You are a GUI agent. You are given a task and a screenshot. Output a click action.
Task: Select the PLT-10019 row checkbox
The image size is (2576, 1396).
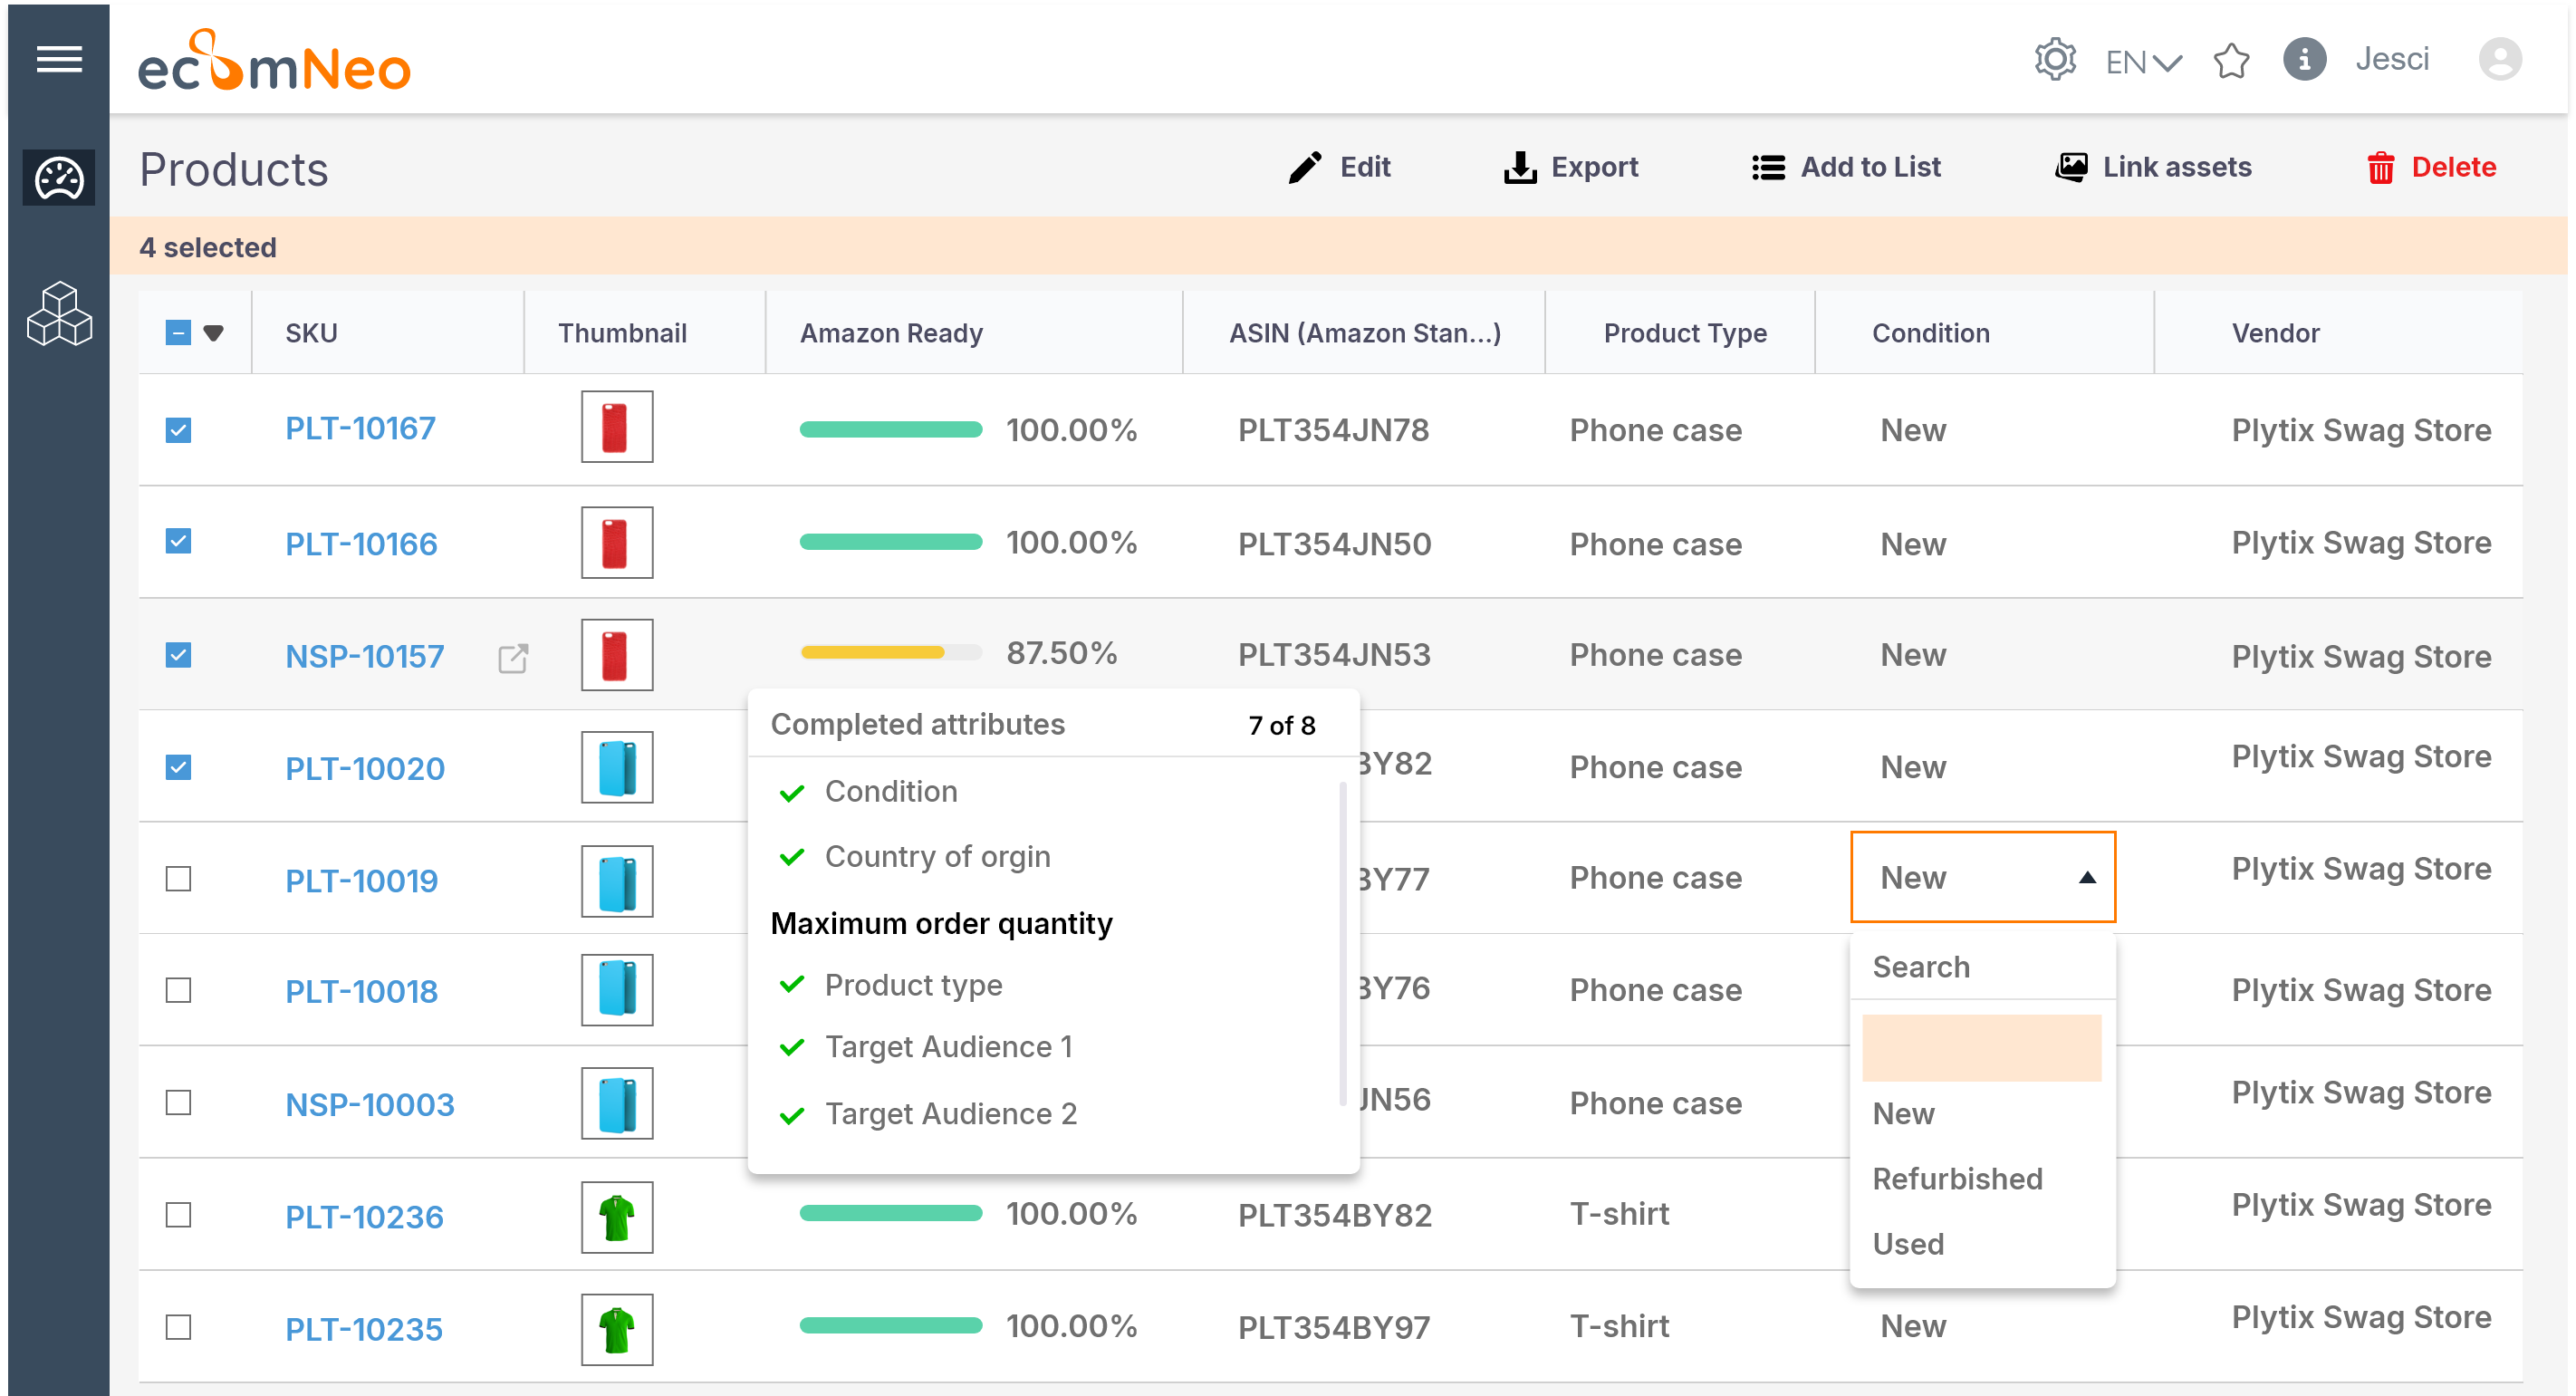(x=178, y=879)
